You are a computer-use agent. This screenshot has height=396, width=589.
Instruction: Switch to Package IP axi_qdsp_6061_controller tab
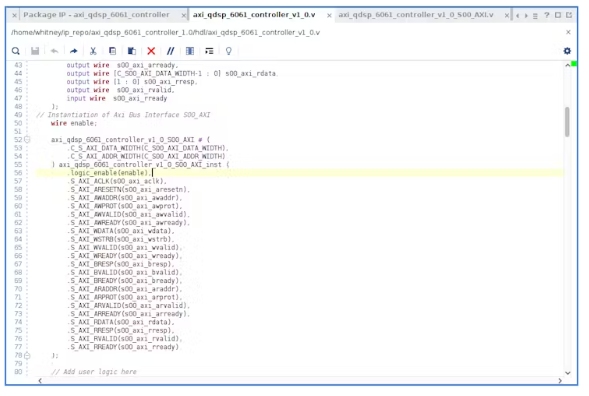[96, 15]
